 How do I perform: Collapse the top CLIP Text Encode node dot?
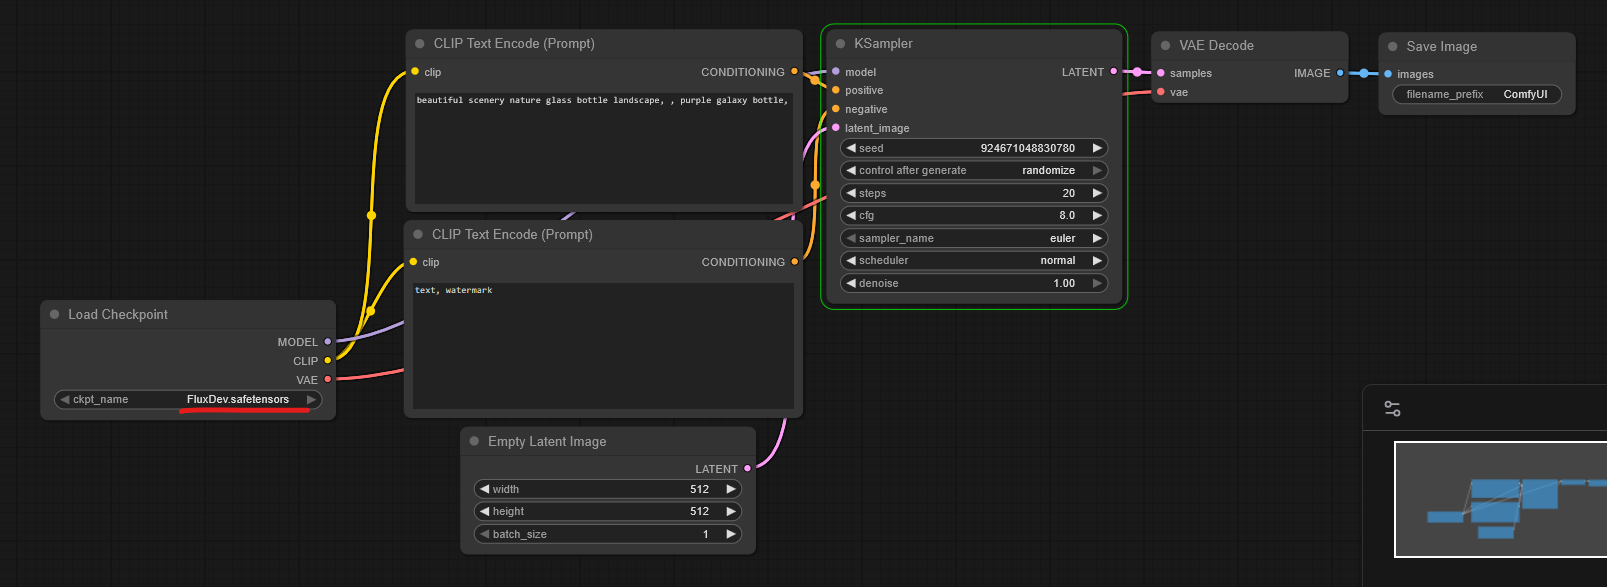coord(419,44)
